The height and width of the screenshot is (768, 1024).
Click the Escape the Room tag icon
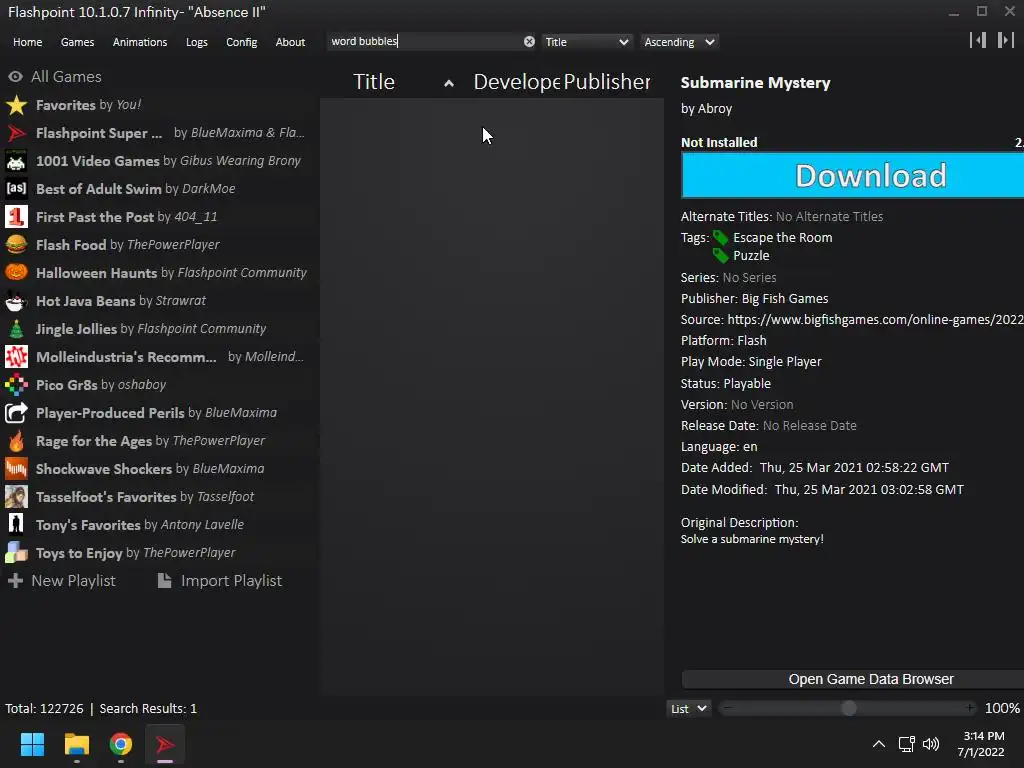click(720, 238)
